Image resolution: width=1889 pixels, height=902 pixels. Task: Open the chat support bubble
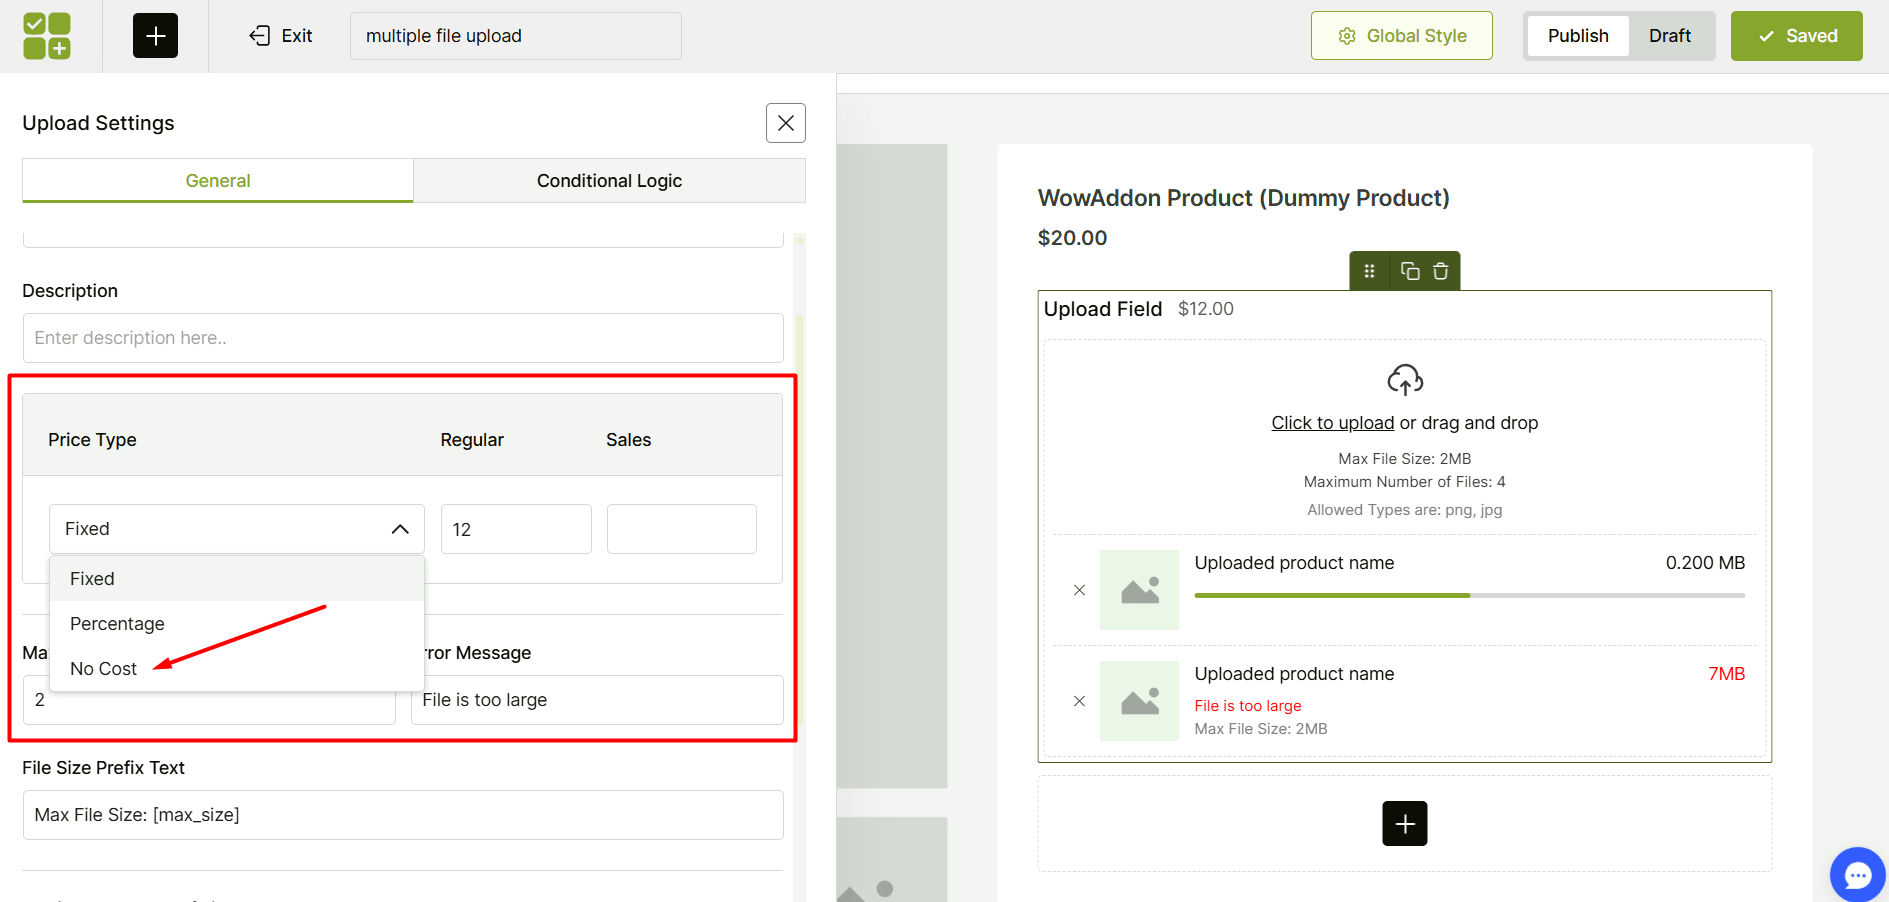(1857, 875)
